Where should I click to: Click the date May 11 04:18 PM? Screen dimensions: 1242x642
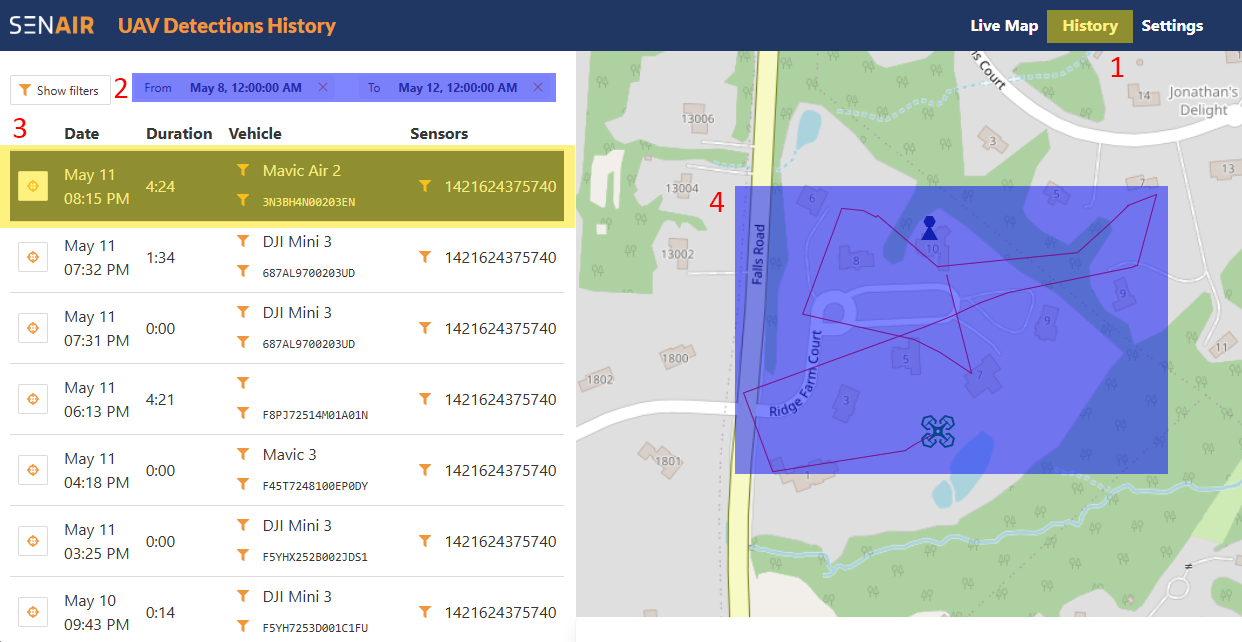click(97, 471)
